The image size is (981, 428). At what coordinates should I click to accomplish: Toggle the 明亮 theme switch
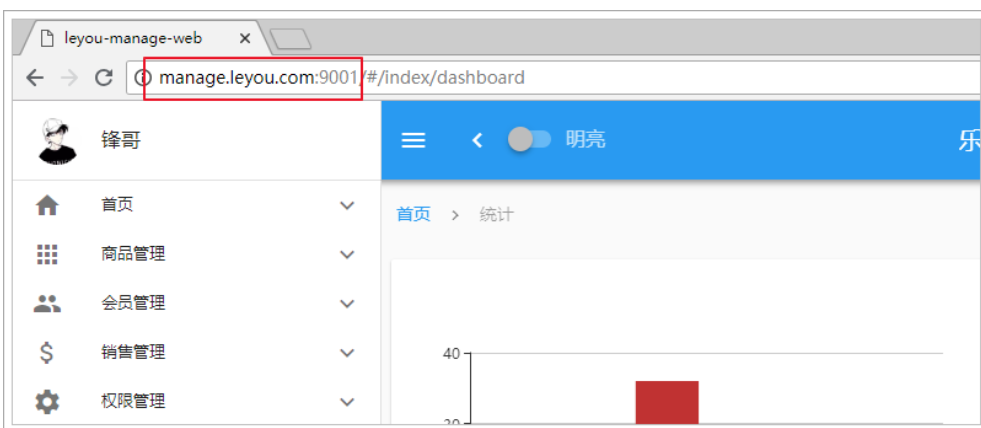529,140
